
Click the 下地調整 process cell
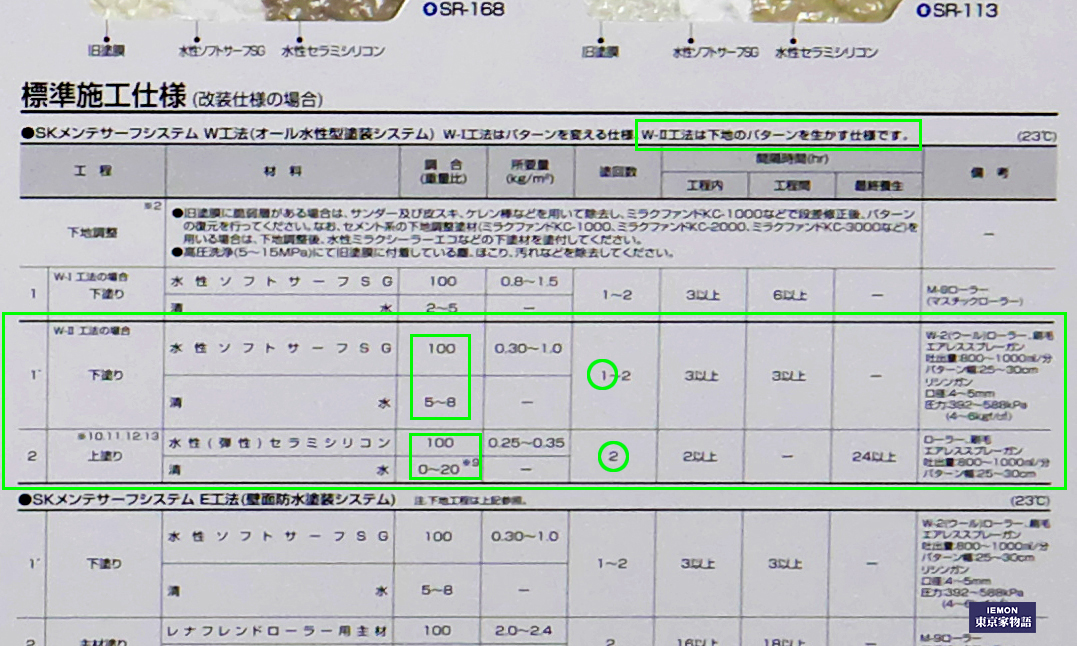click(91, 232)
